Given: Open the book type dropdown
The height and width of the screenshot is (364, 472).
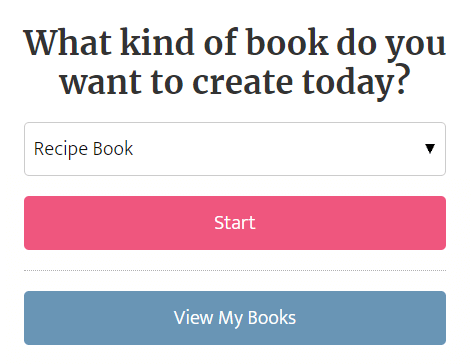Looking at the screenshot, I should coord(235,149).
